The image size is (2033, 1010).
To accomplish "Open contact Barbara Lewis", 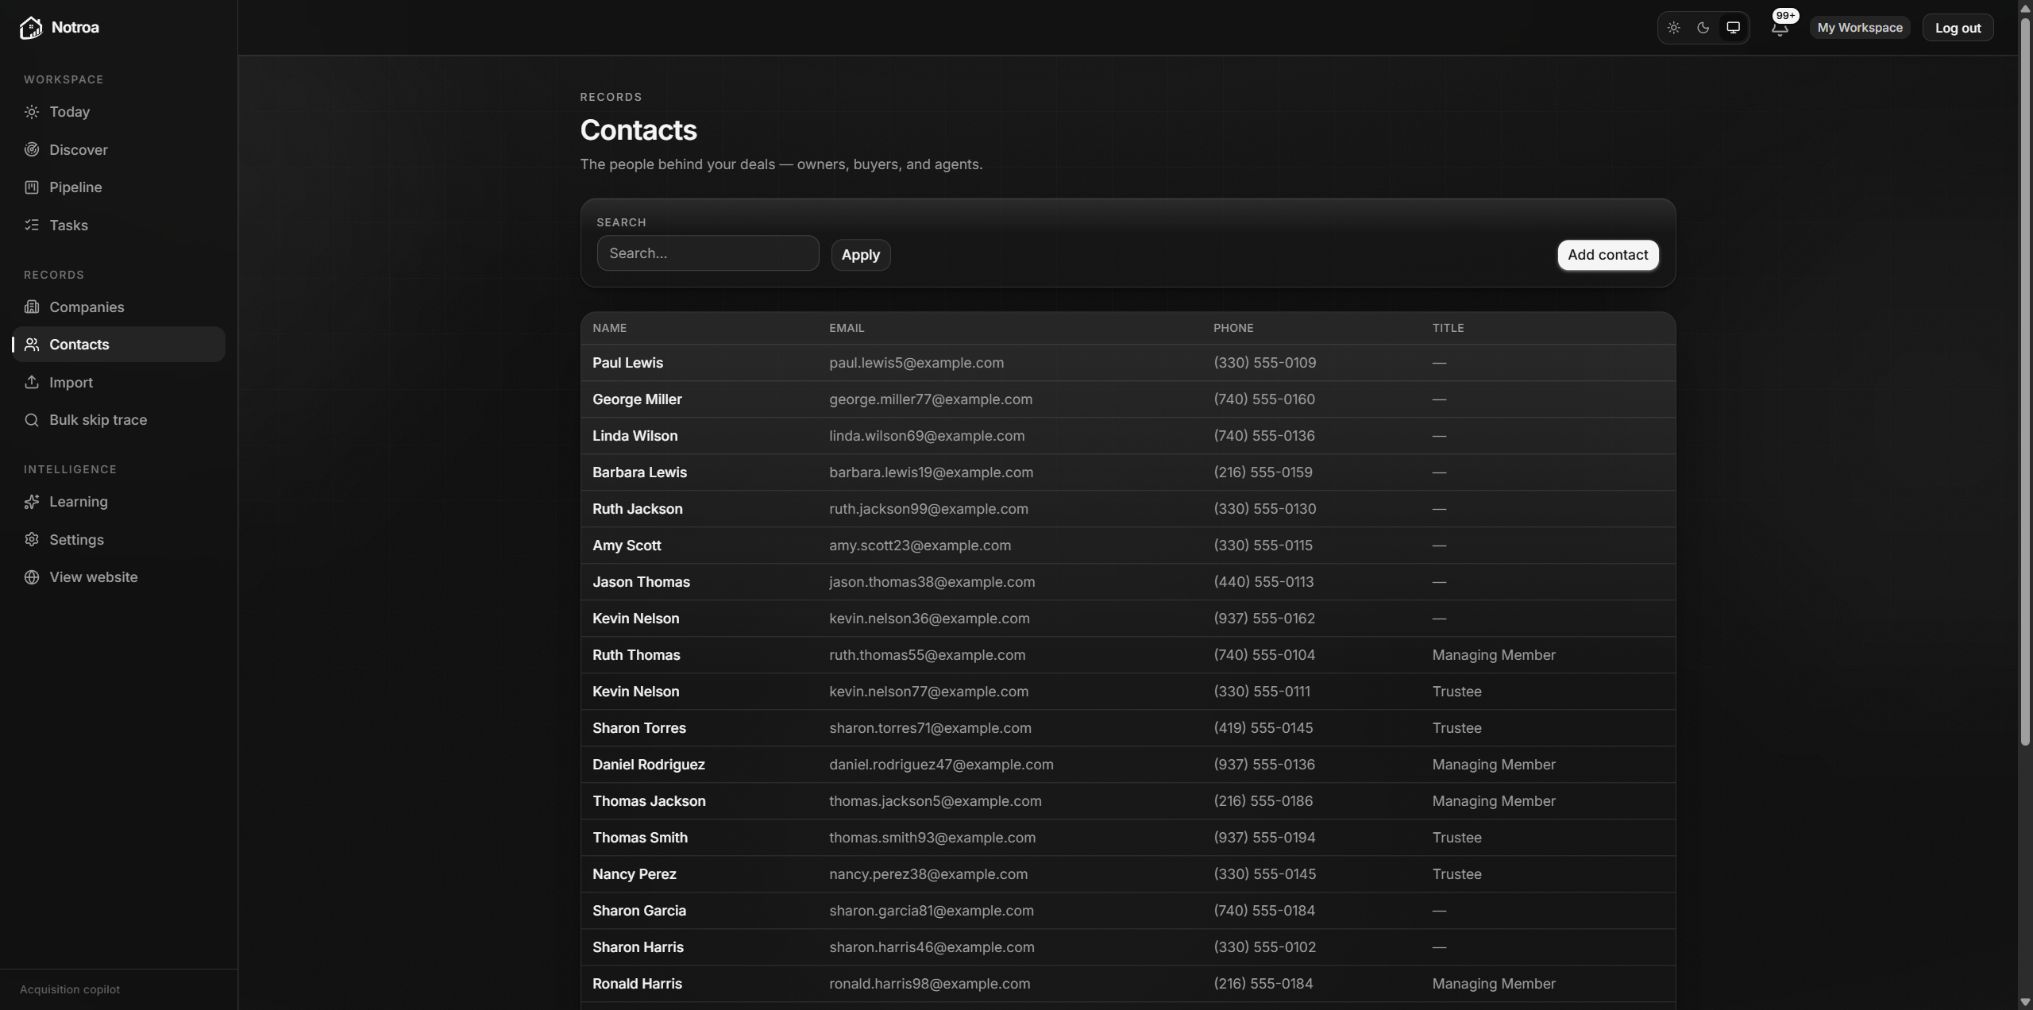I will [x=639, y=472].
